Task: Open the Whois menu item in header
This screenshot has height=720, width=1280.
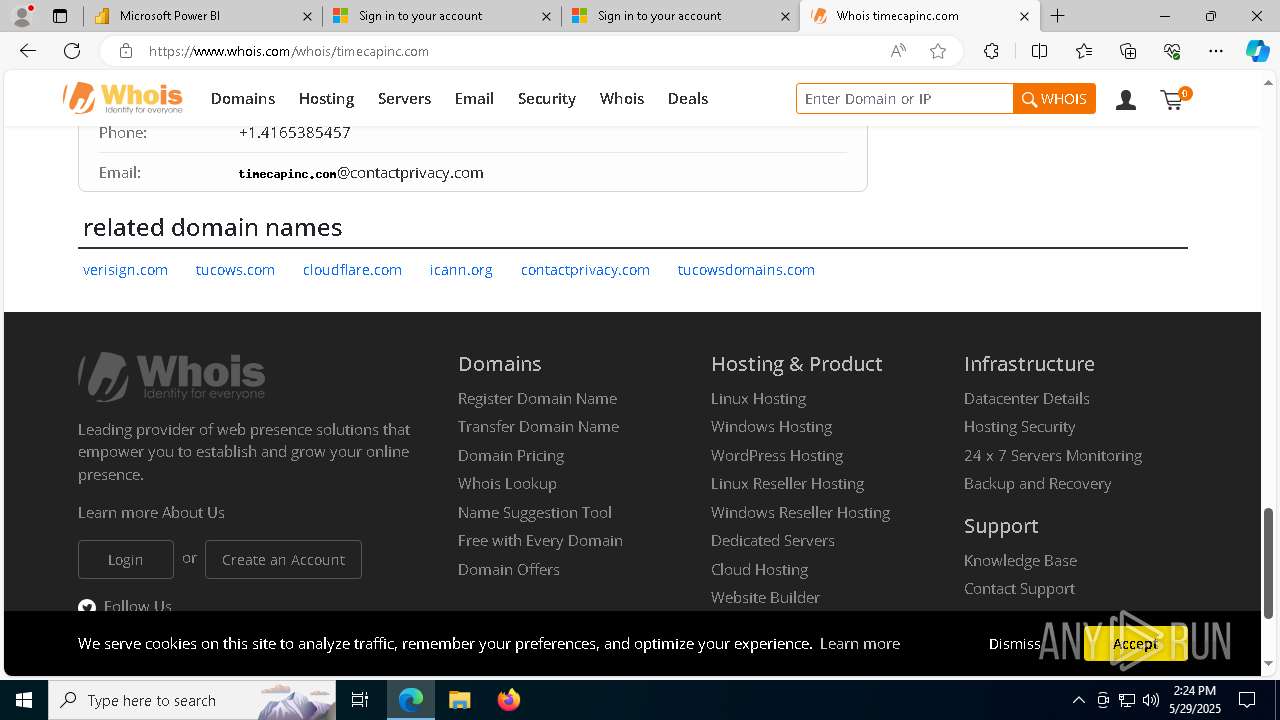Action: coord(622,98)
